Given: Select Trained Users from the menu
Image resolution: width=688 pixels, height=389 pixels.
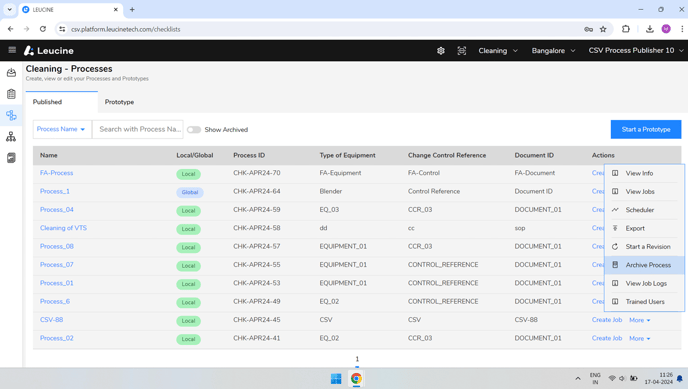Looking at the screenshot, I should click(645, 302).
